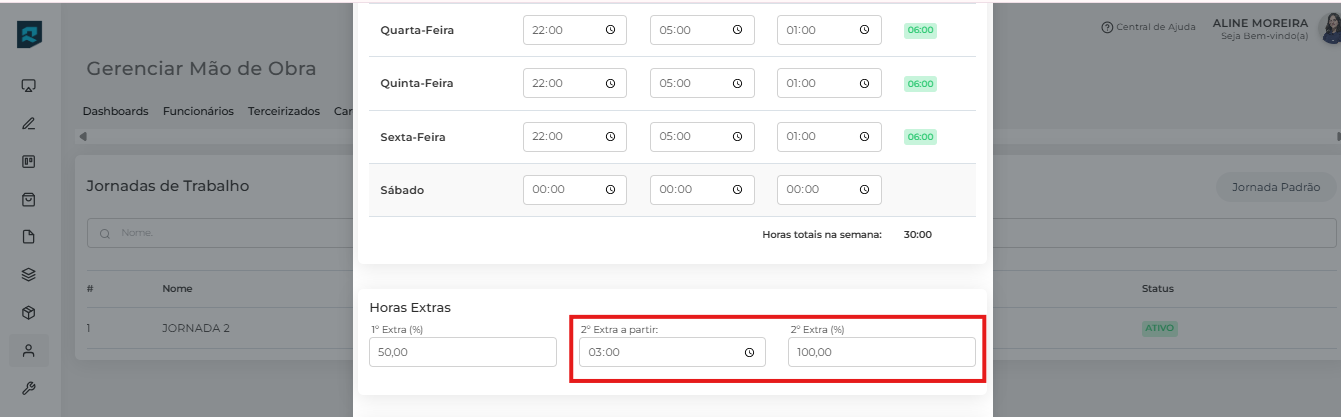Open clock picker for Quarta-Feira start time
Viewport: 1341px width, 417px height.
pyautogui.click(x=610, y=30)
